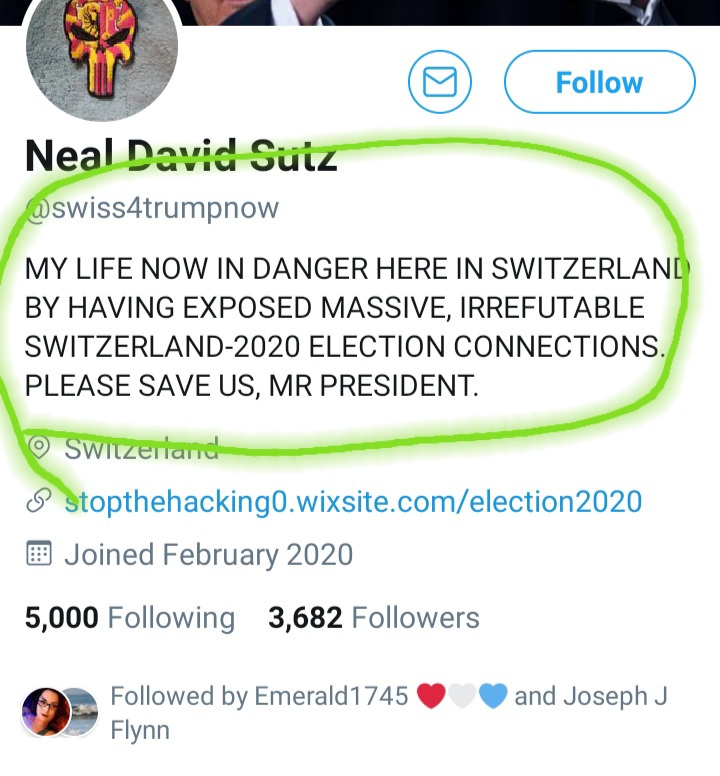Click the blue heart emoji
Screen dimensions: 720x776
[493, 696]
